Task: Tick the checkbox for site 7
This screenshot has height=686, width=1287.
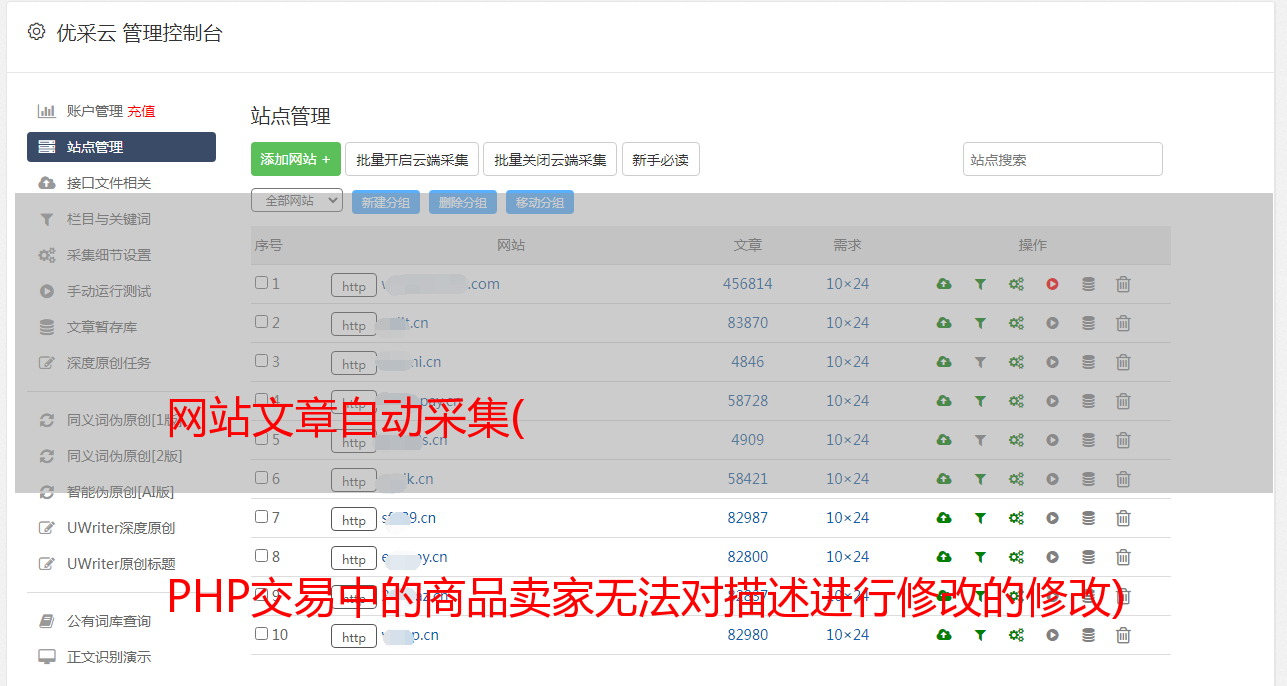Action: (261, 517)
